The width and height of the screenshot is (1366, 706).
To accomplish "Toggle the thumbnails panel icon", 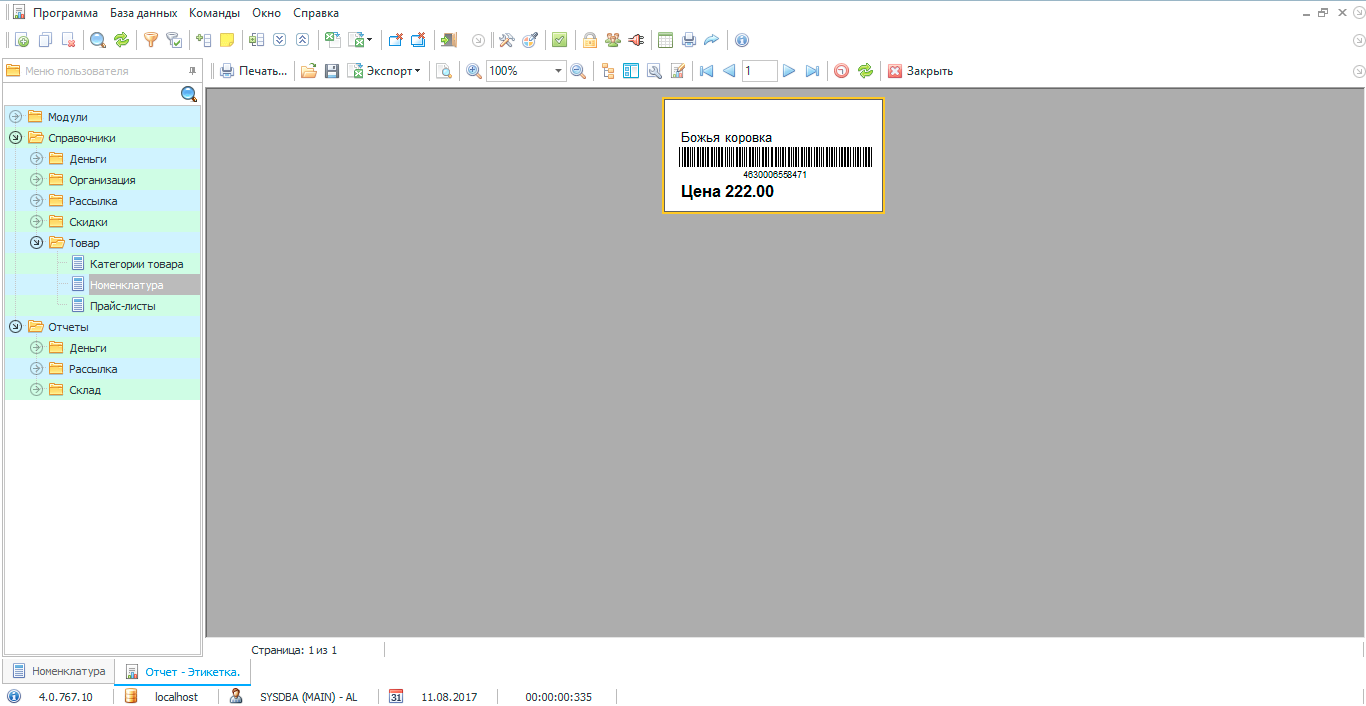I will point(631,71).
